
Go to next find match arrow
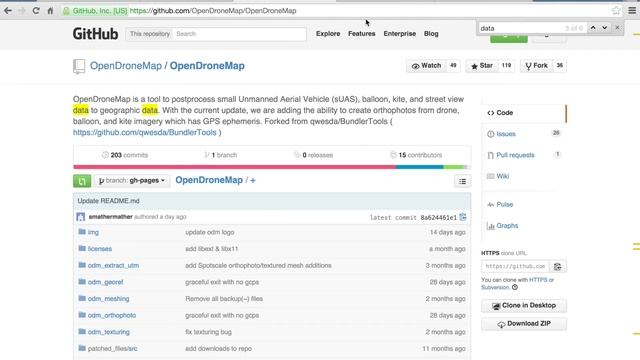tap(604, 28)
